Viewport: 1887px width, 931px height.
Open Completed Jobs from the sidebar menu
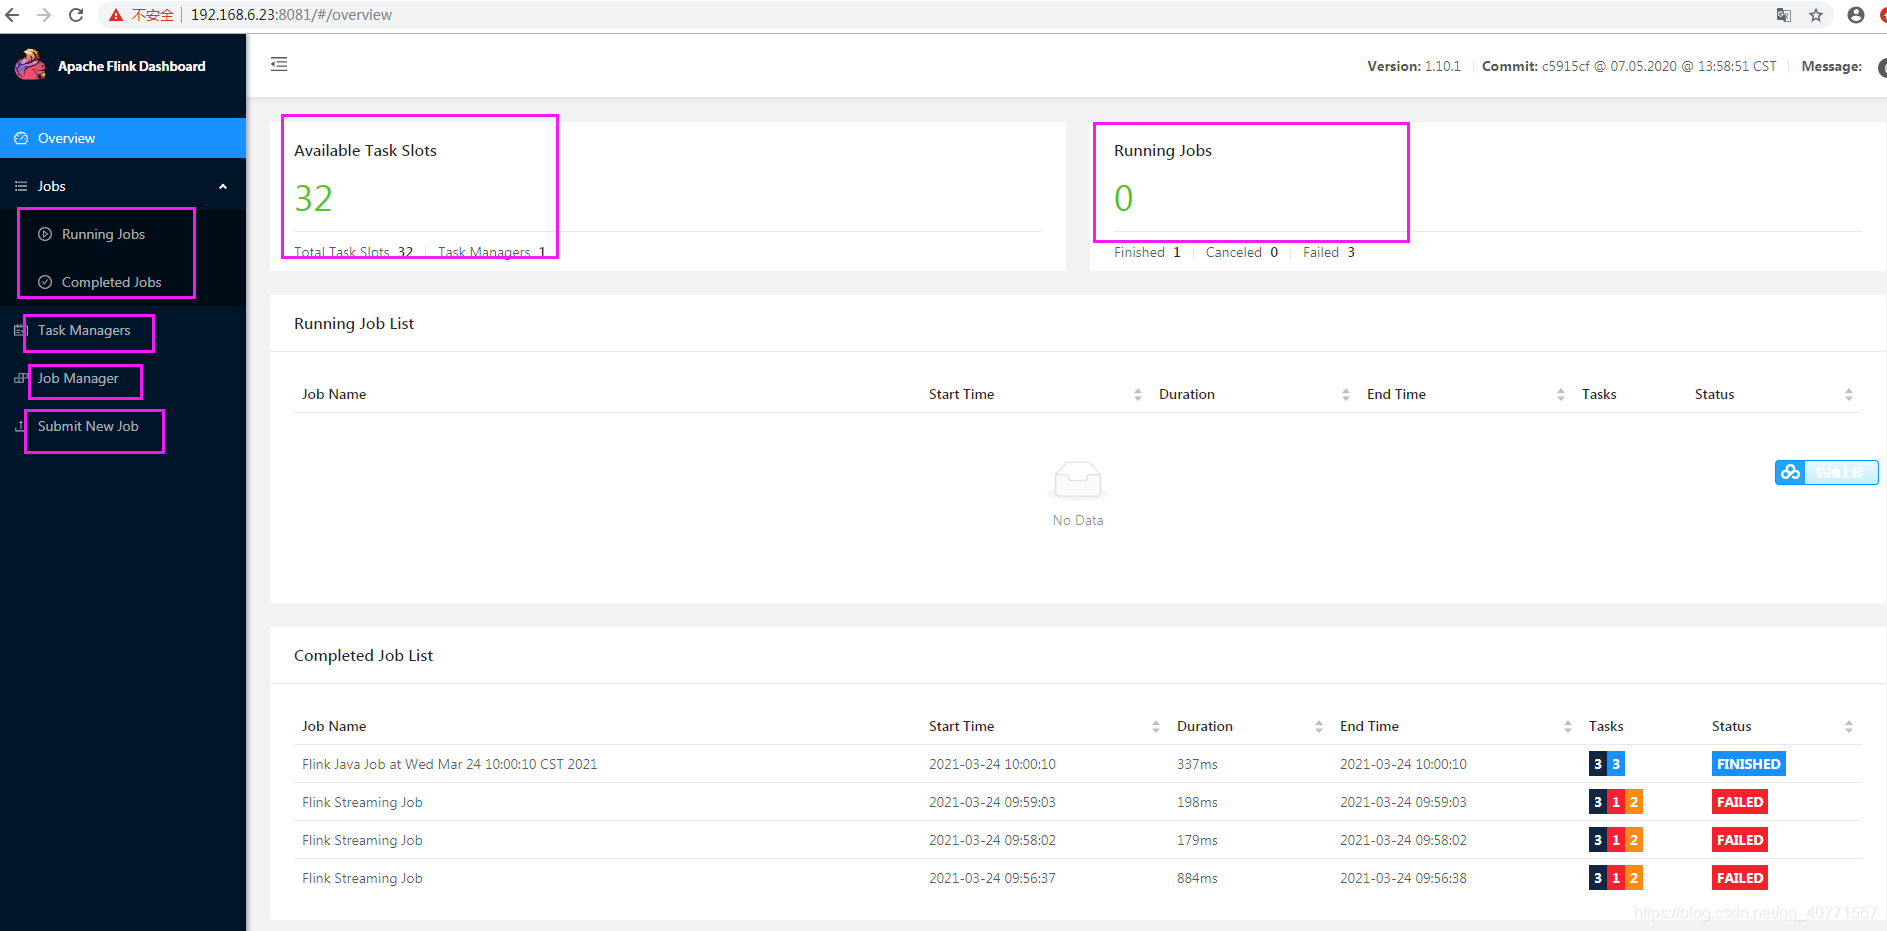click(111, 282)
